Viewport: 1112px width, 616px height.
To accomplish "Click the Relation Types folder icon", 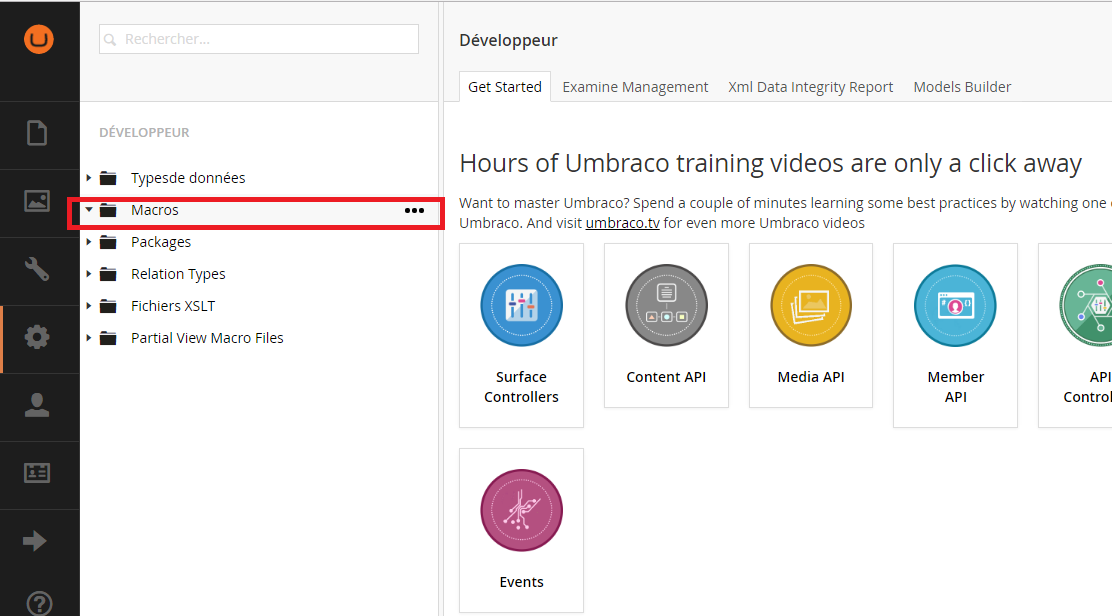I will (x=108, y=274).
